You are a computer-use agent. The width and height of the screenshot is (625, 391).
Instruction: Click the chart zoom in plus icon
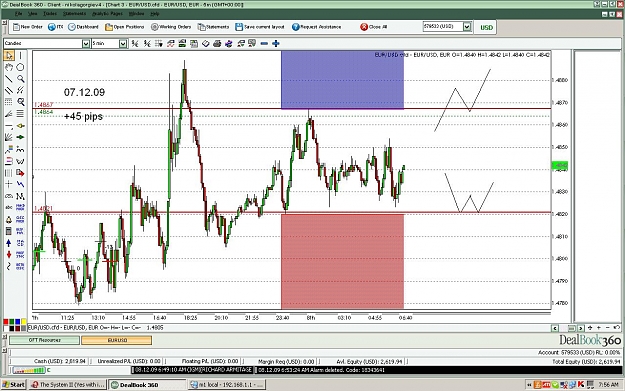pos(275,43)
